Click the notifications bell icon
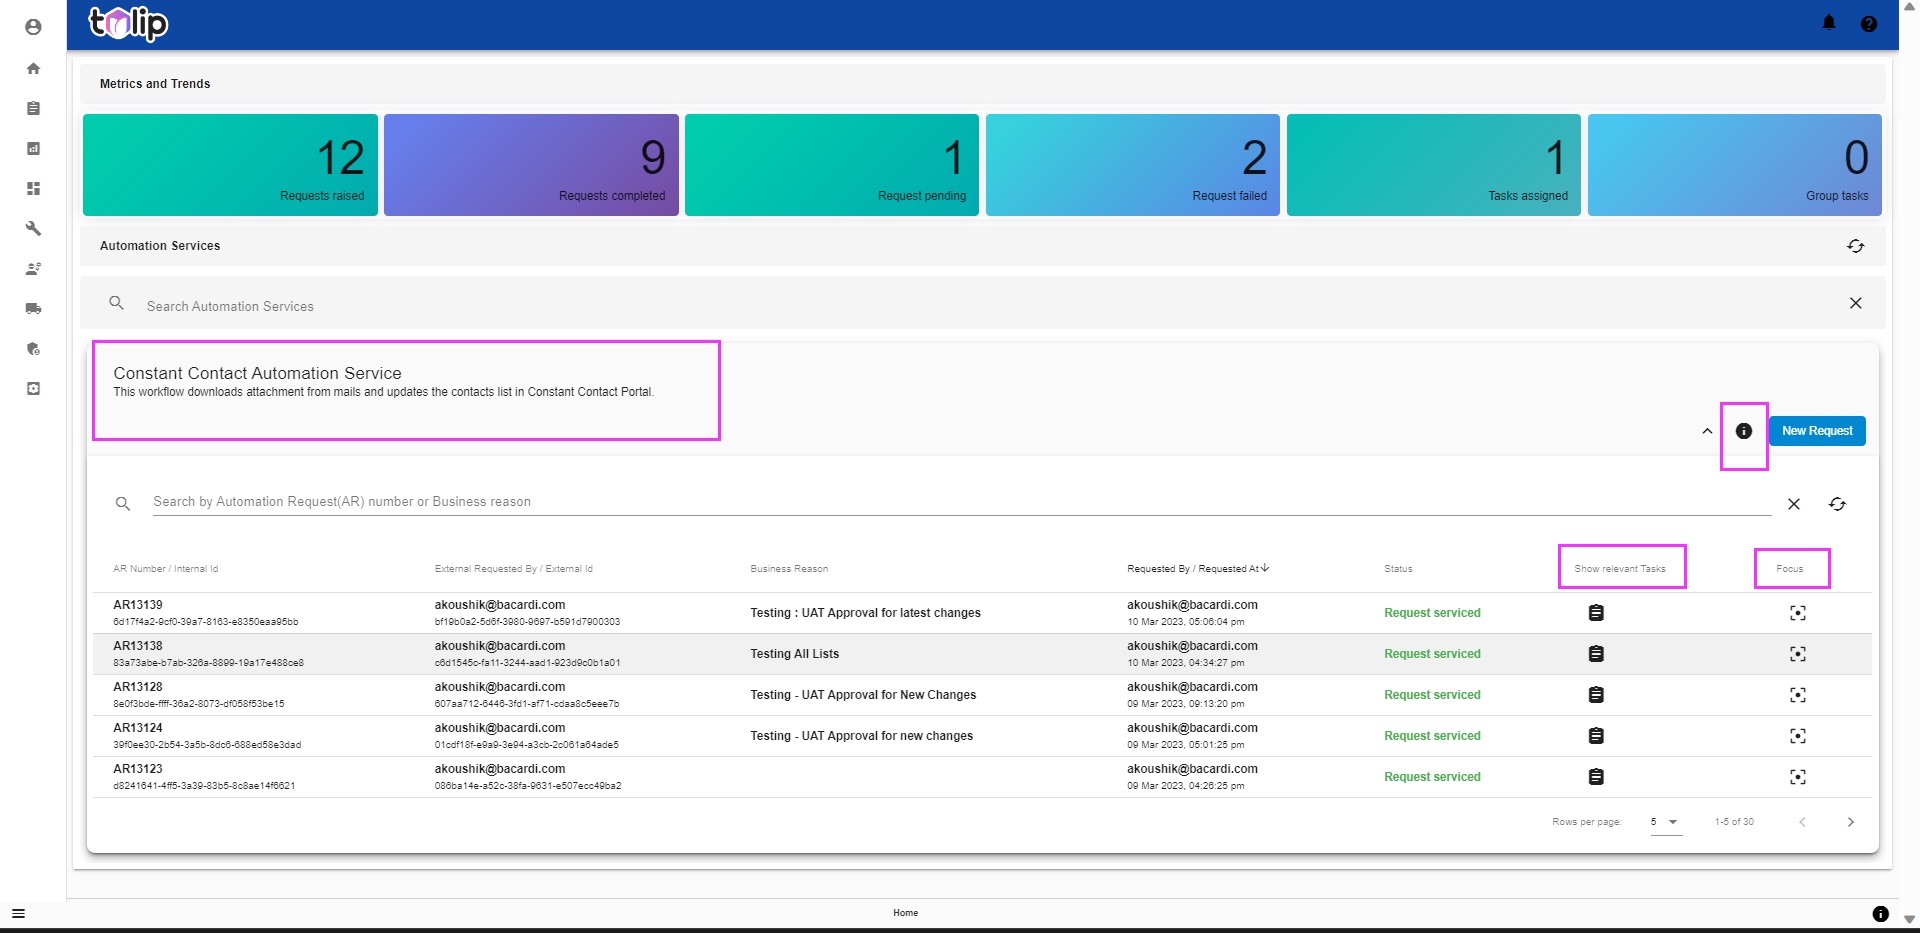The height and width of the screenshot is (933, 1920). point(1829,23)
